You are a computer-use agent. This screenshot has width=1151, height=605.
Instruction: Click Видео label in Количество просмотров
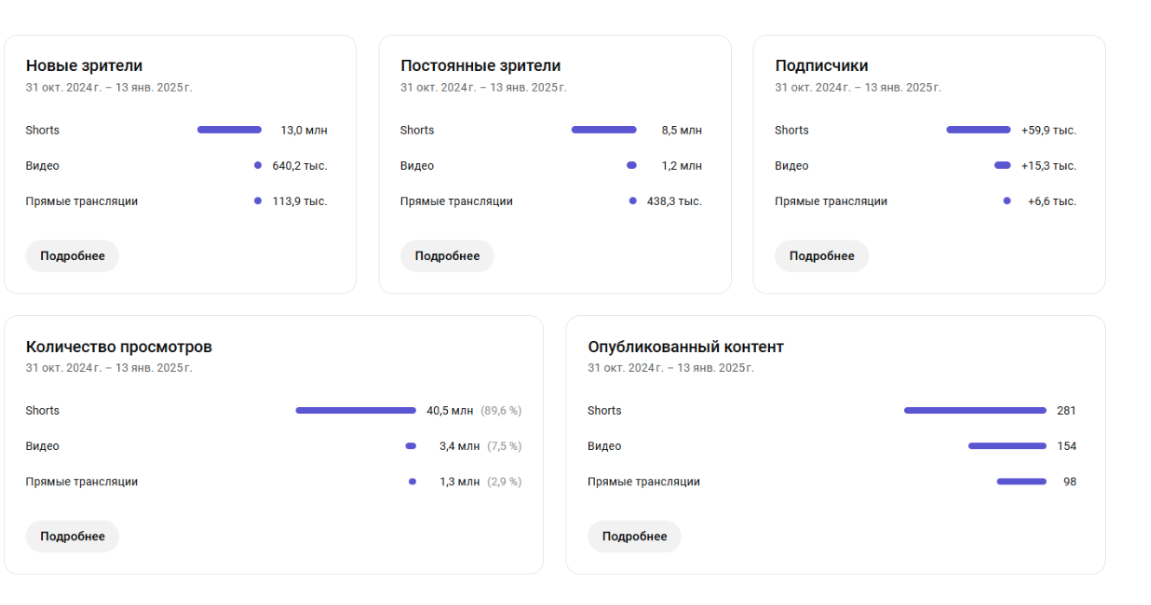tap(43, 446)
